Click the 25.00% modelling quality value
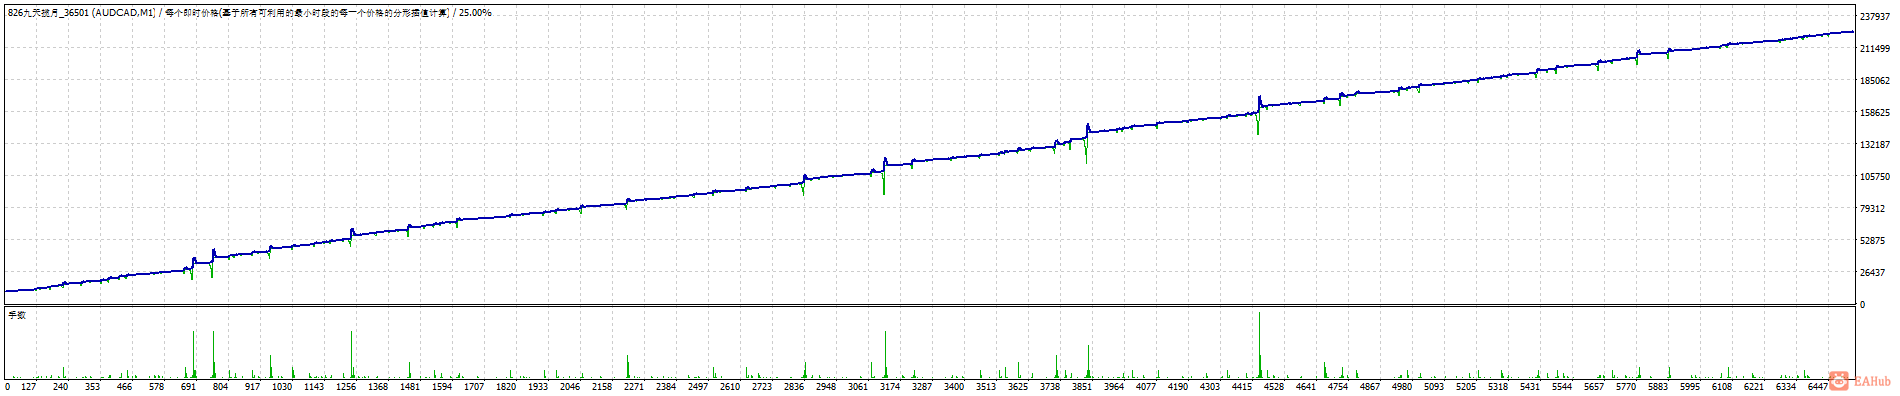The width and height of the screenshot is (1900, 396). (x=475, y=13)
